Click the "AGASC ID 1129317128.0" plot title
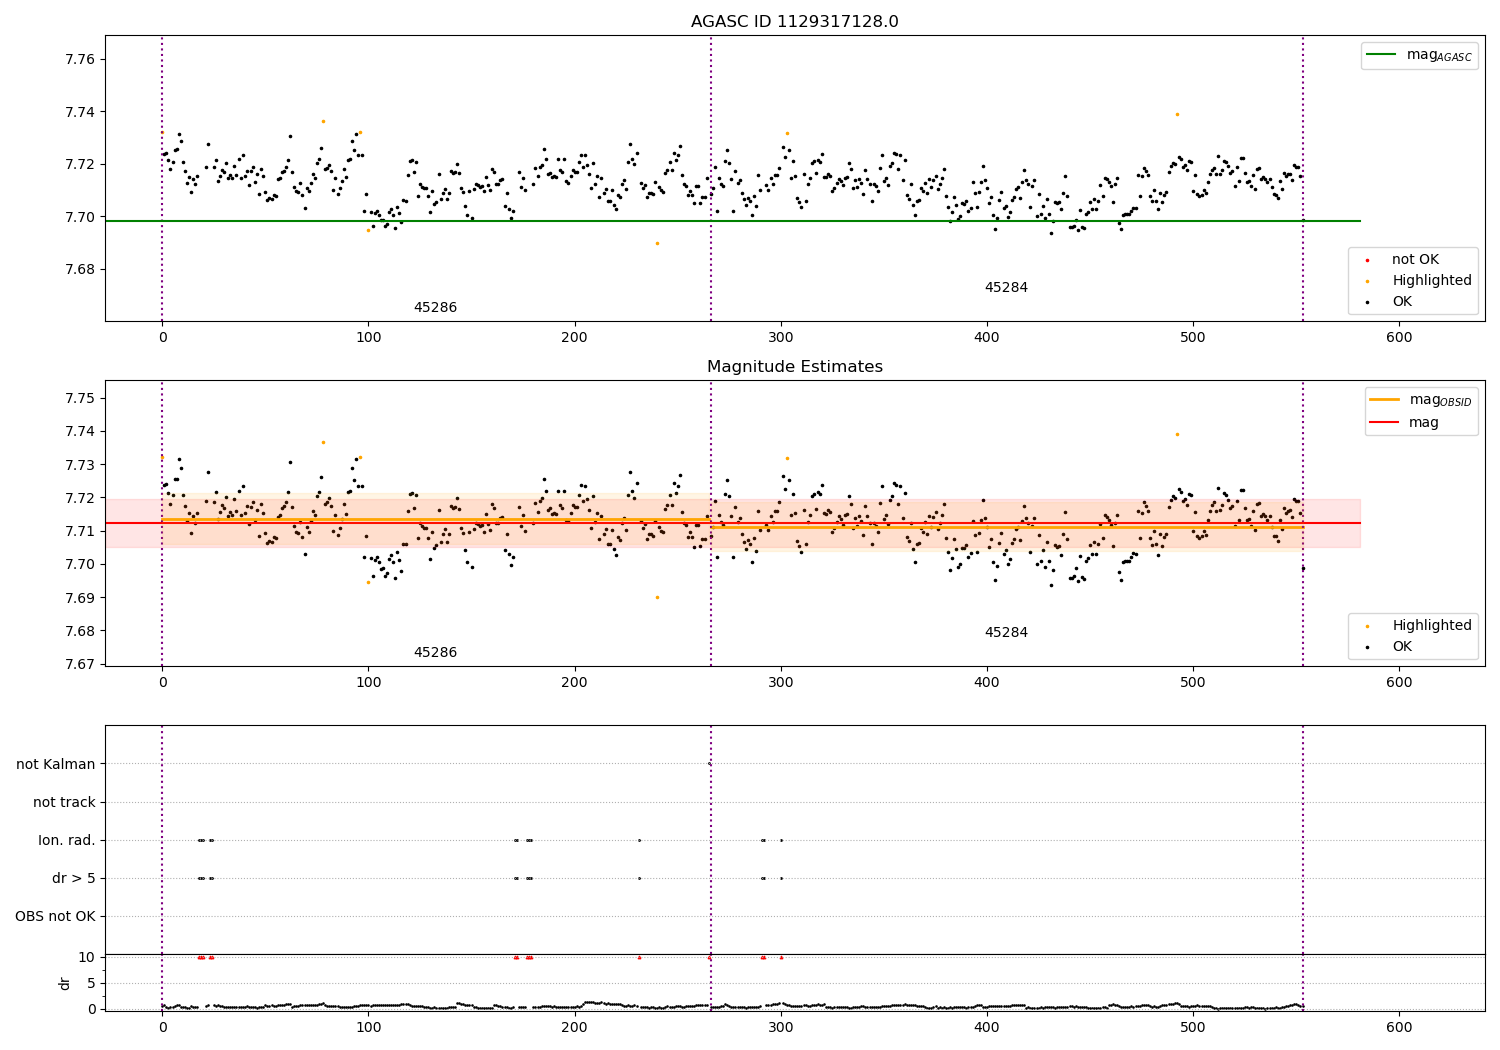Image resolution: width=1500 pixels, height=1050 pixels. [x=794, y=22]
